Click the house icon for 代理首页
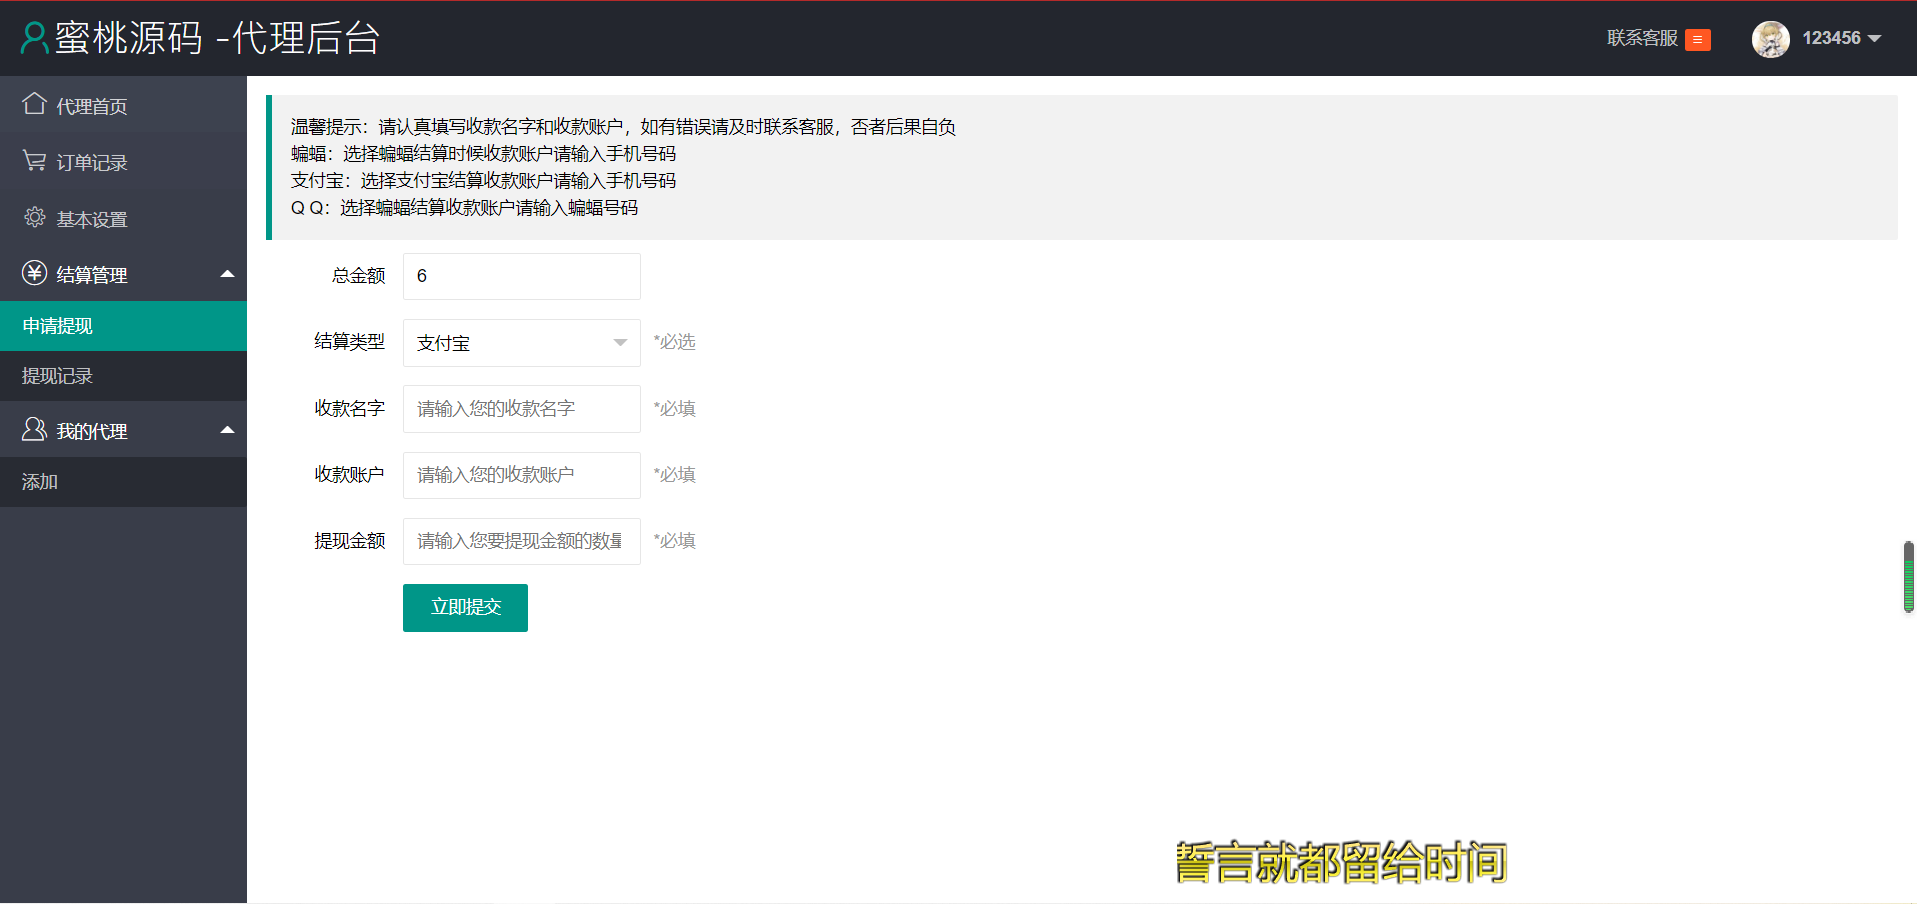This screenshot has height=904, width=1917. tap(35, 104)
